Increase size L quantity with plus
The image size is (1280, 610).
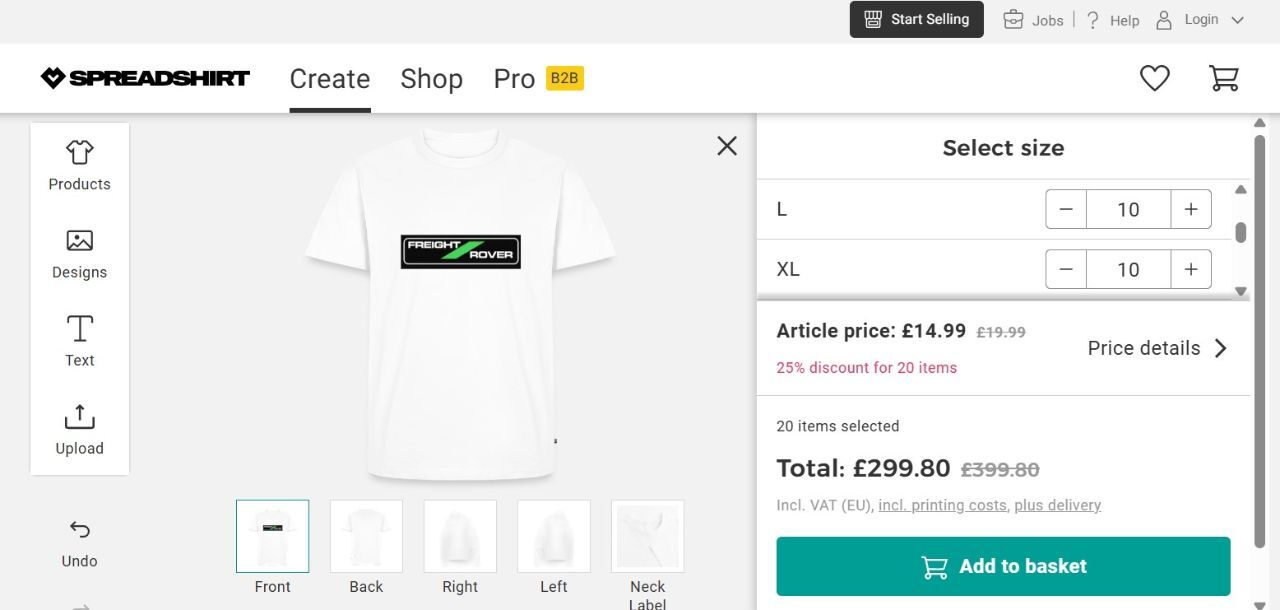(x=1191, y=209)
